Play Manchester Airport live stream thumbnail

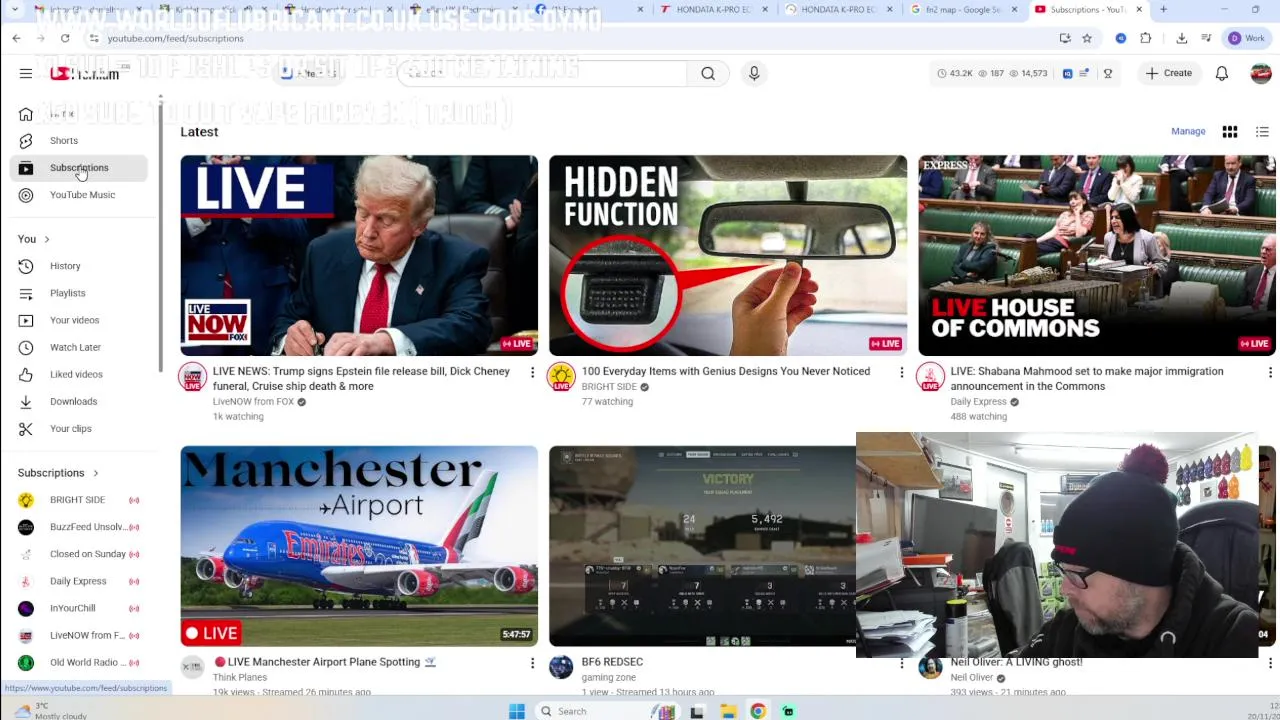coord(359,546)
